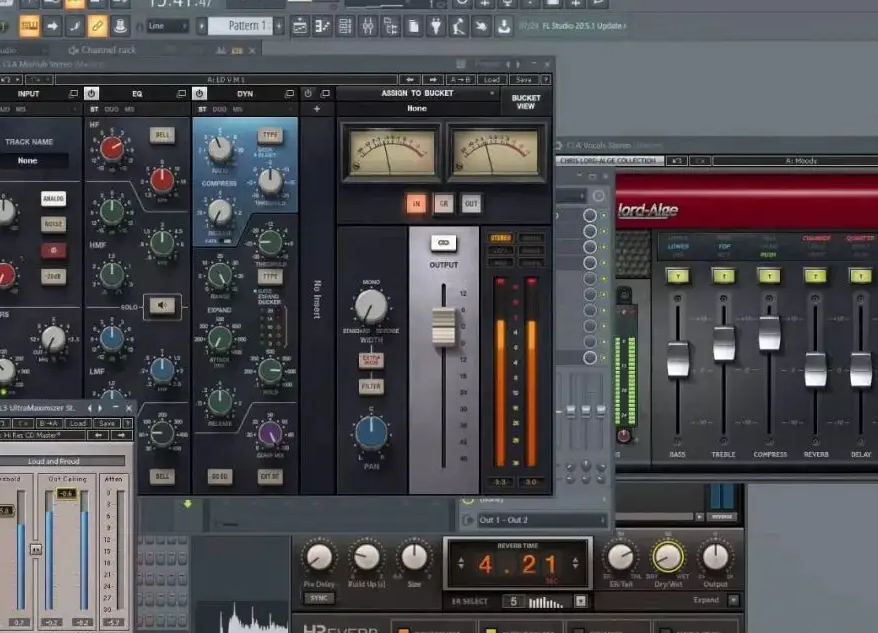Click the plus button right of Pattern 1
This screenshot has height=633, width=878.
tap(279, 26)
